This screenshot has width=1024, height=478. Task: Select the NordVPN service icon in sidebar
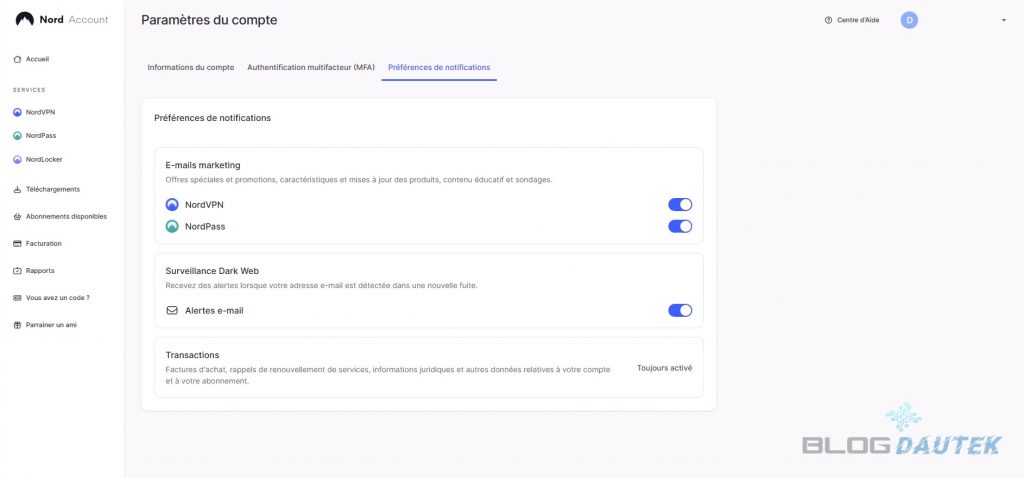pyautogui.click(x=17, y=112)
